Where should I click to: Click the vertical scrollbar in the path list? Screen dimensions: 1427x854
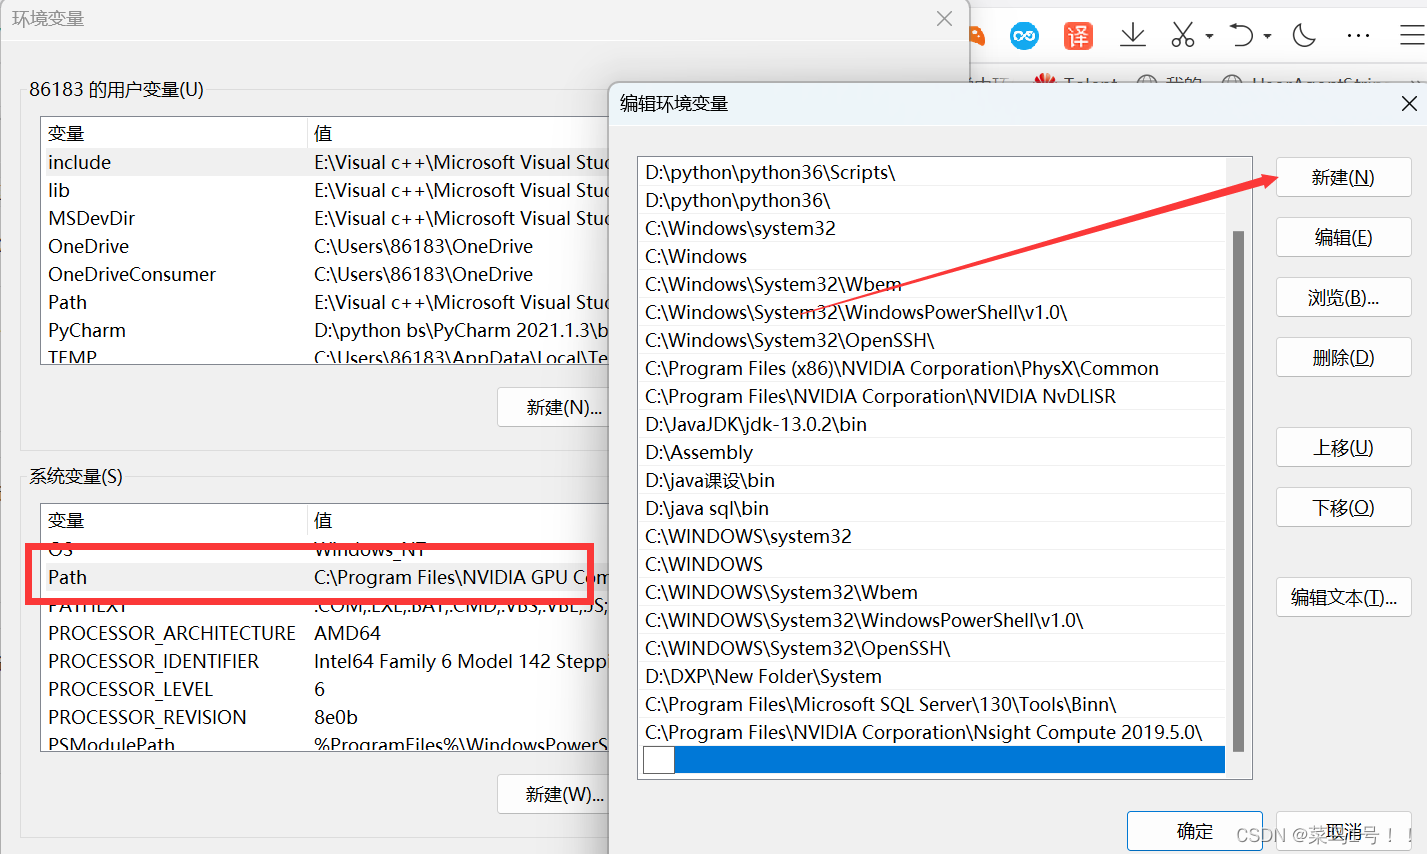tap(1238, 490)
